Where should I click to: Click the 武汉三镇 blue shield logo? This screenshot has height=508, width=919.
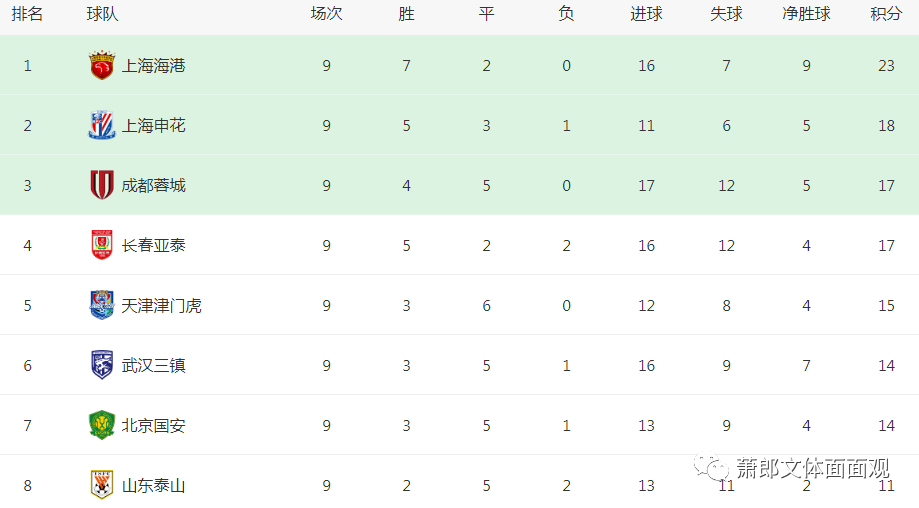pyautogui.click(x=102, y=365)
